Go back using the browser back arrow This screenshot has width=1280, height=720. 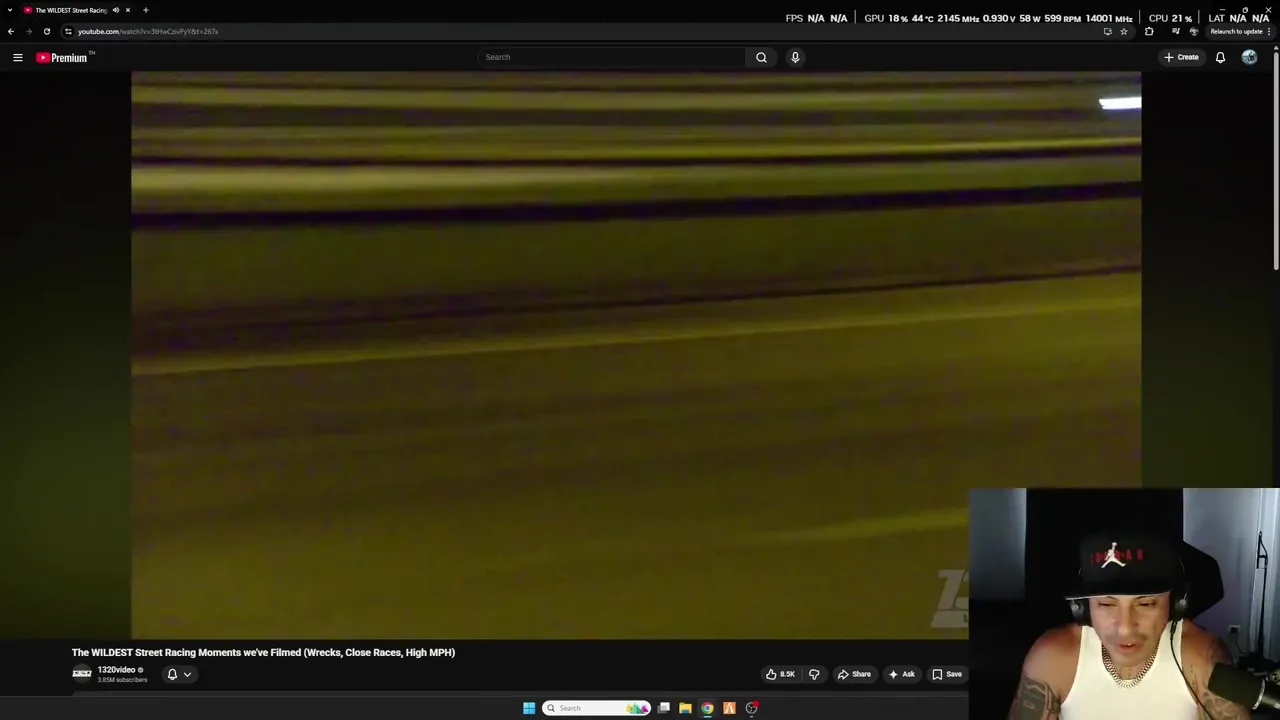point(11,31)
